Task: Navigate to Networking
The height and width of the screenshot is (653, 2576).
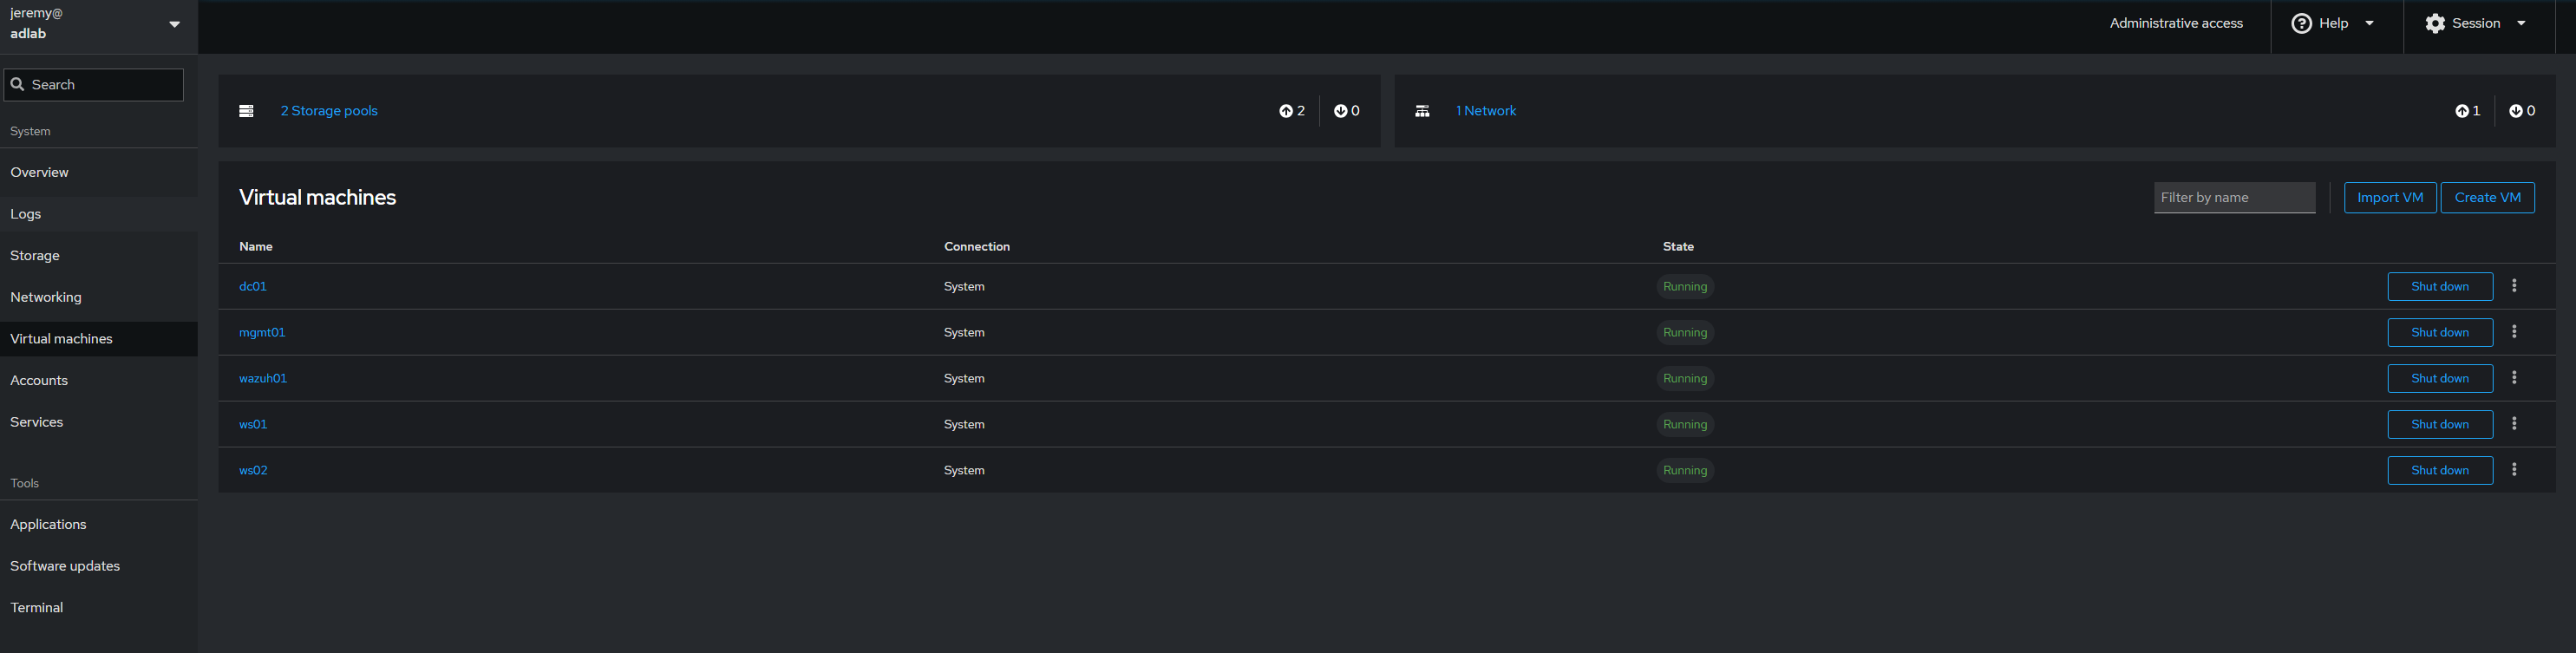Action: click(x=98, y=297)
